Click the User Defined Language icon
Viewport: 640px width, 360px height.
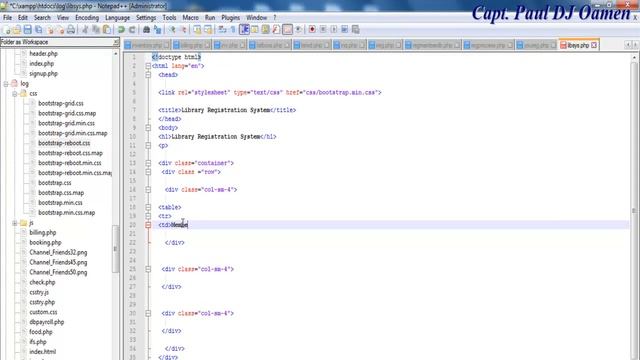[x=255, y=29]
